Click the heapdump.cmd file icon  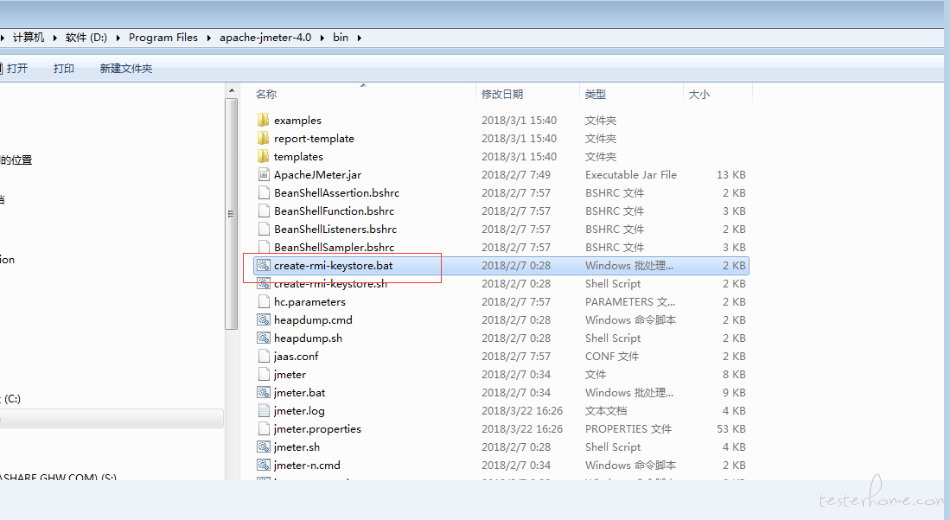pyautogui.click(x=264, y=320)
